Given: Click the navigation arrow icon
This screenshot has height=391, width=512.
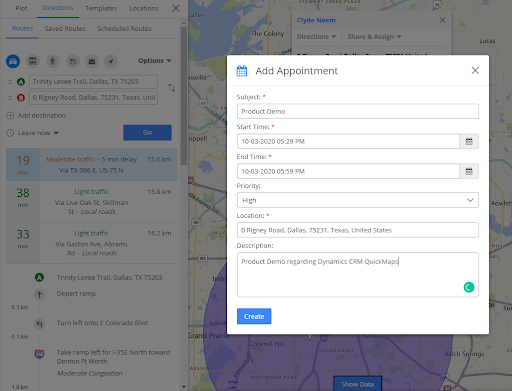Looking at the screenshot, I should 111,61.
